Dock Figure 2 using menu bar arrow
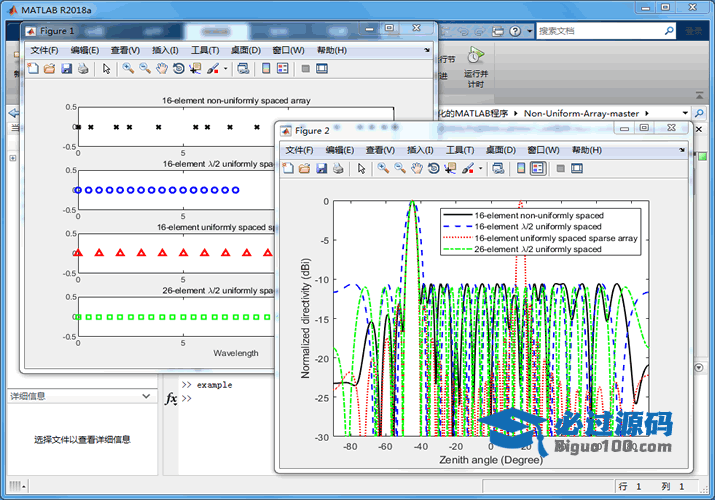This screenshot has width=715, height=500. [x=682, y=149]
